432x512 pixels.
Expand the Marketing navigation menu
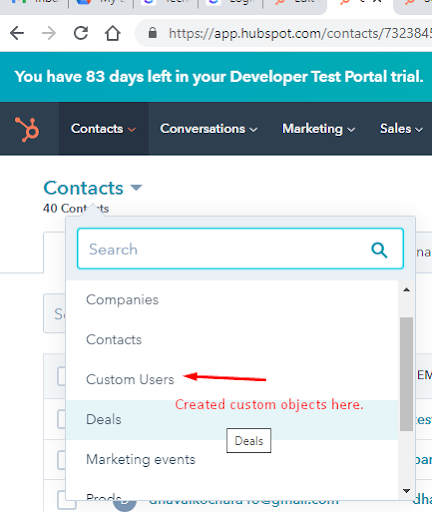pos(318,129)
